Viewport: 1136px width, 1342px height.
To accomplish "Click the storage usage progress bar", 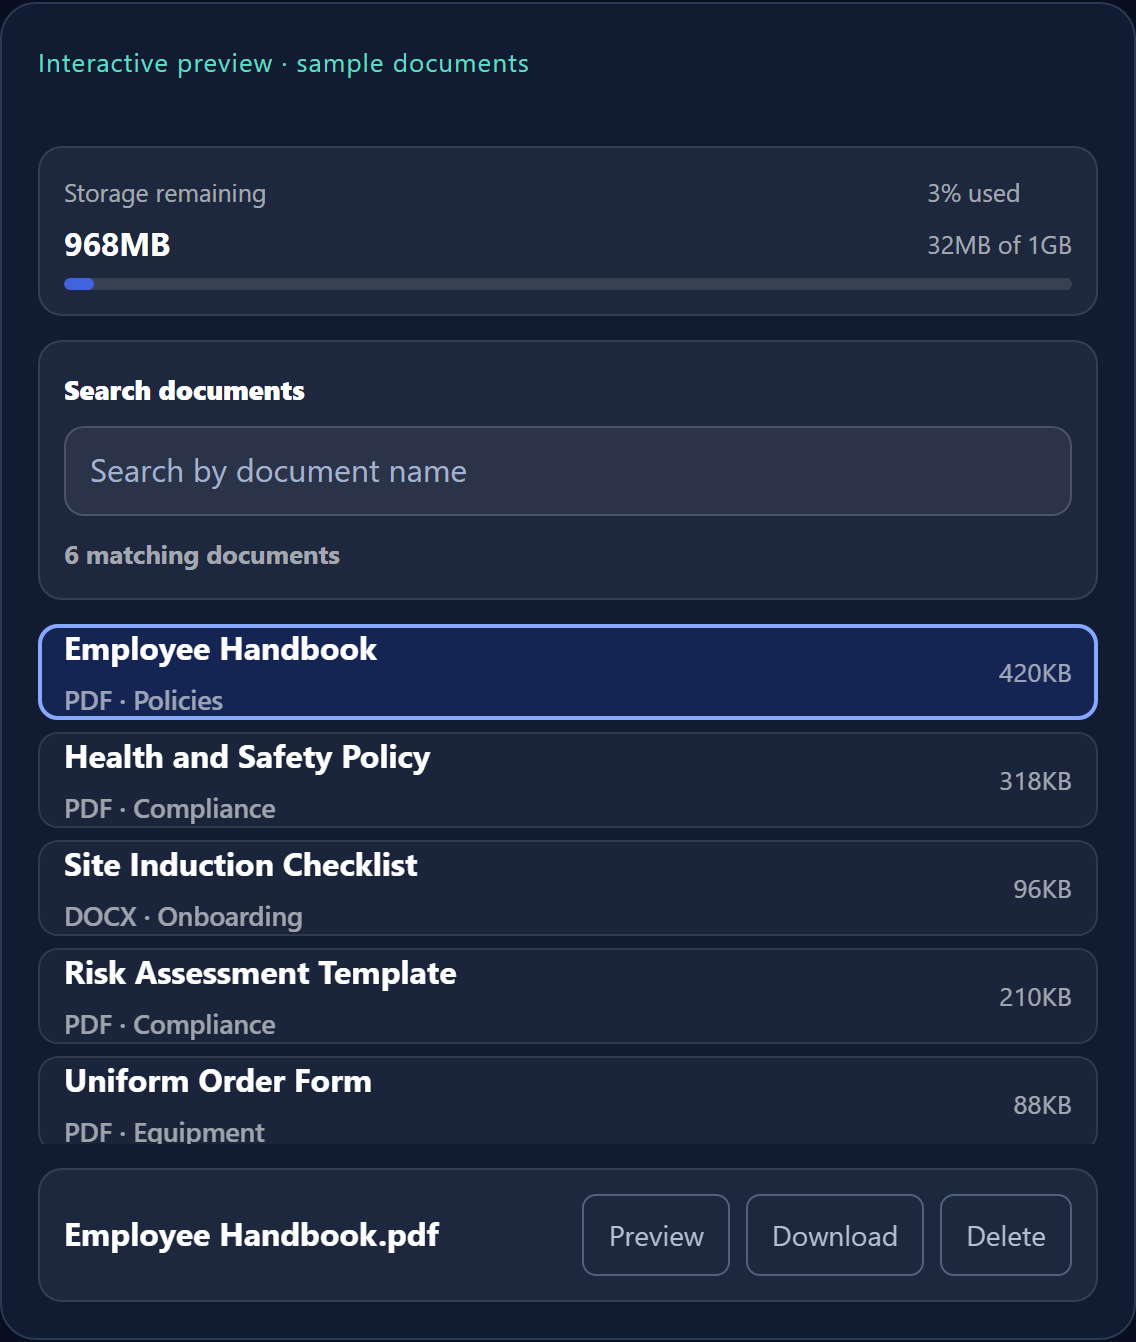I will 568,284.
